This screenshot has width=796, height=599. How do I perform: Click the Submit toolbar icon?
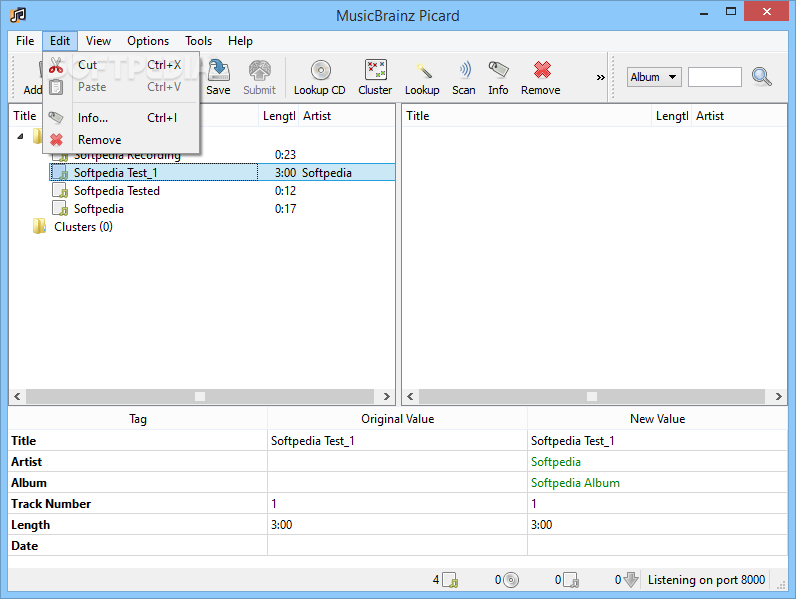pos(259,71)
